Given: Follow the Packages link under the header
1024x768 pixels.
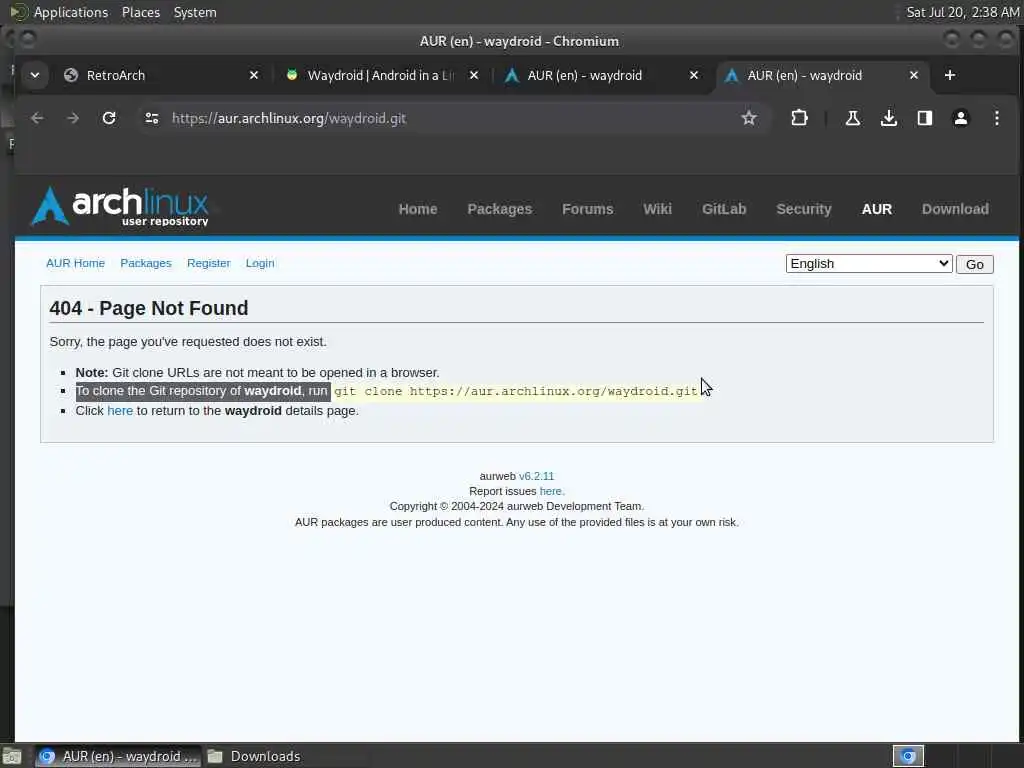Looking at the screenshot, I should click(x=146, y=263).
